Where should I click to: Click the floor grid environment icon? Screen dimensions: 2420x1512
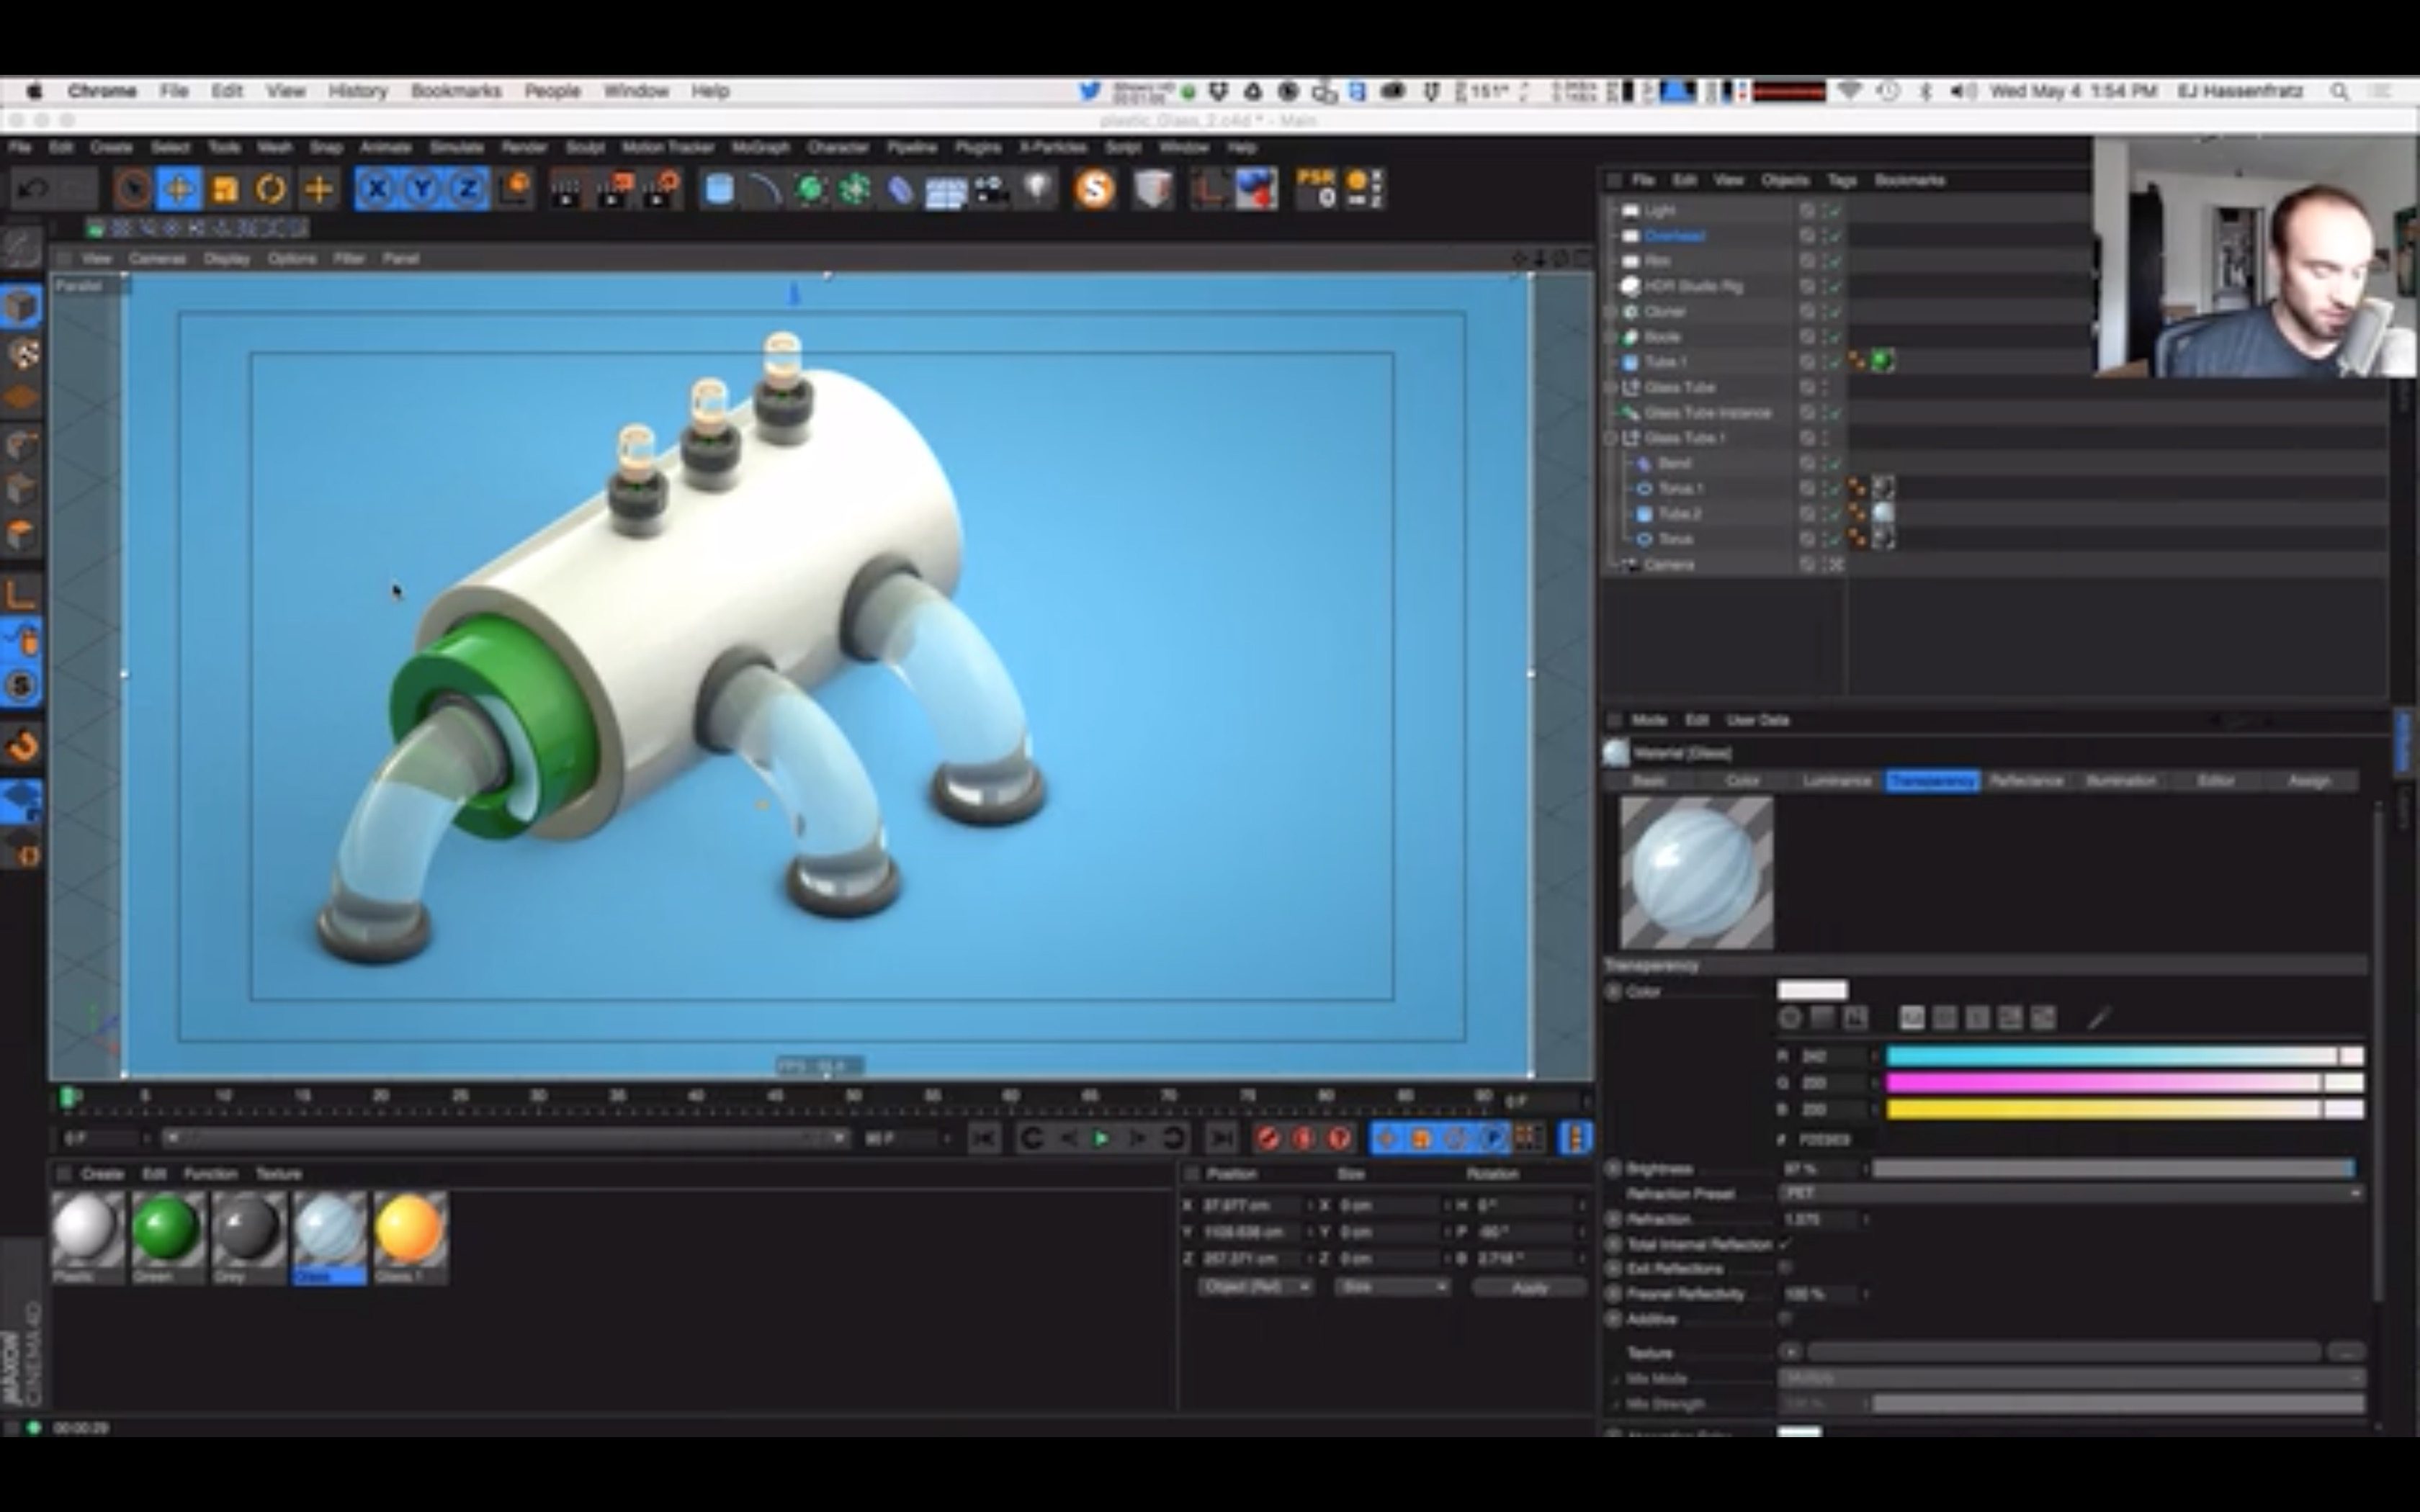point(945,190)
